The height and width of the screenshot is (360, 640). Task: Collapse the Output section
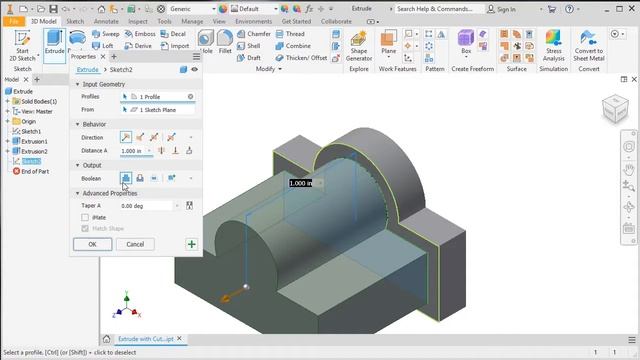click(x=78, y=165)
